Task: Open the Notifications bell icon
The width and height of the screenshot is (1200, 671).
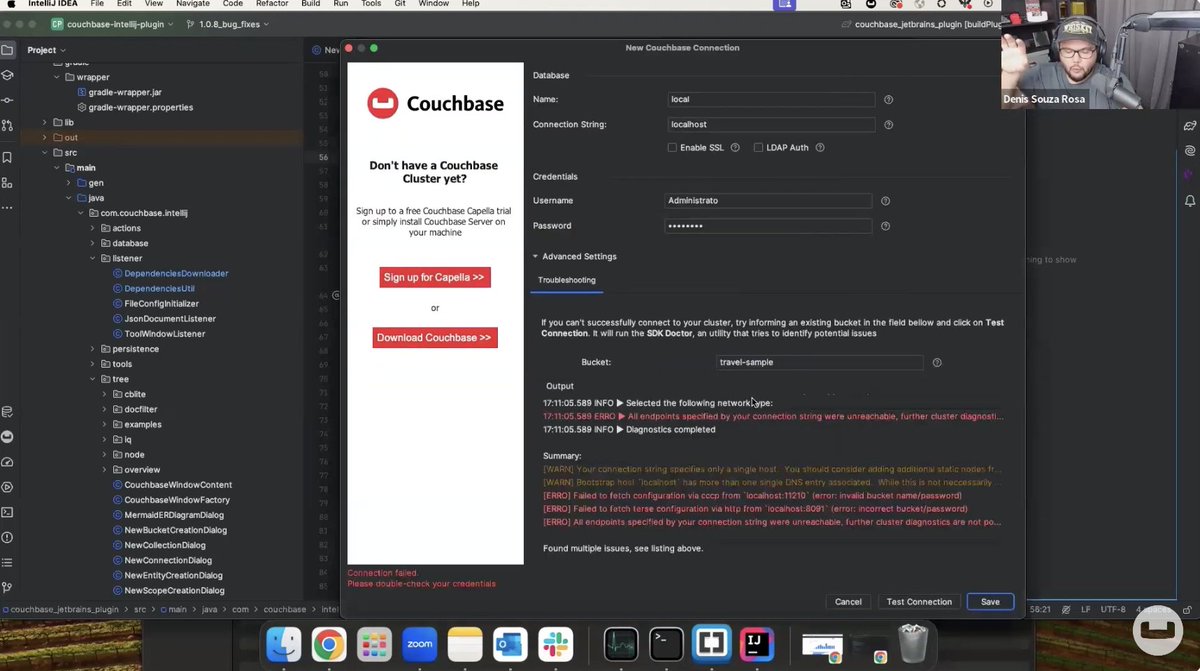Action: pyautogui.click(x=1190, y=201)
